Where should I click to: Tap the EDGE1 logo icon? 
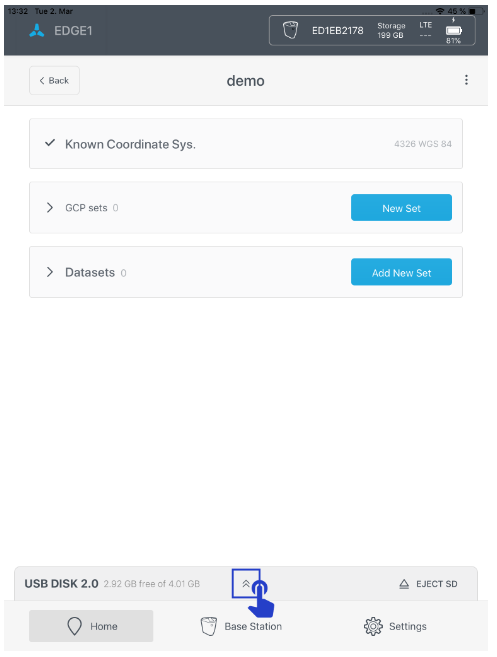37,31
